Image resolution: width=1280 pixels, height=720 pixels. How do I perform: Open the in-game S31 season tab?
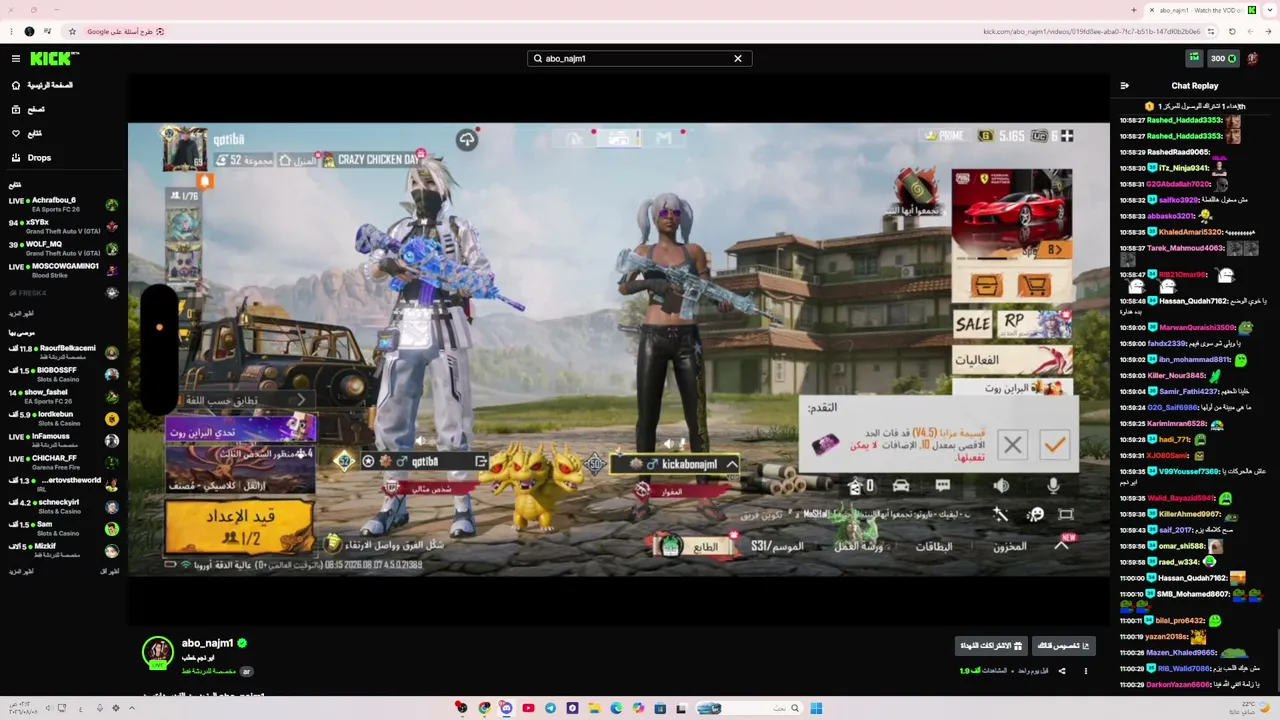point(776,547)
